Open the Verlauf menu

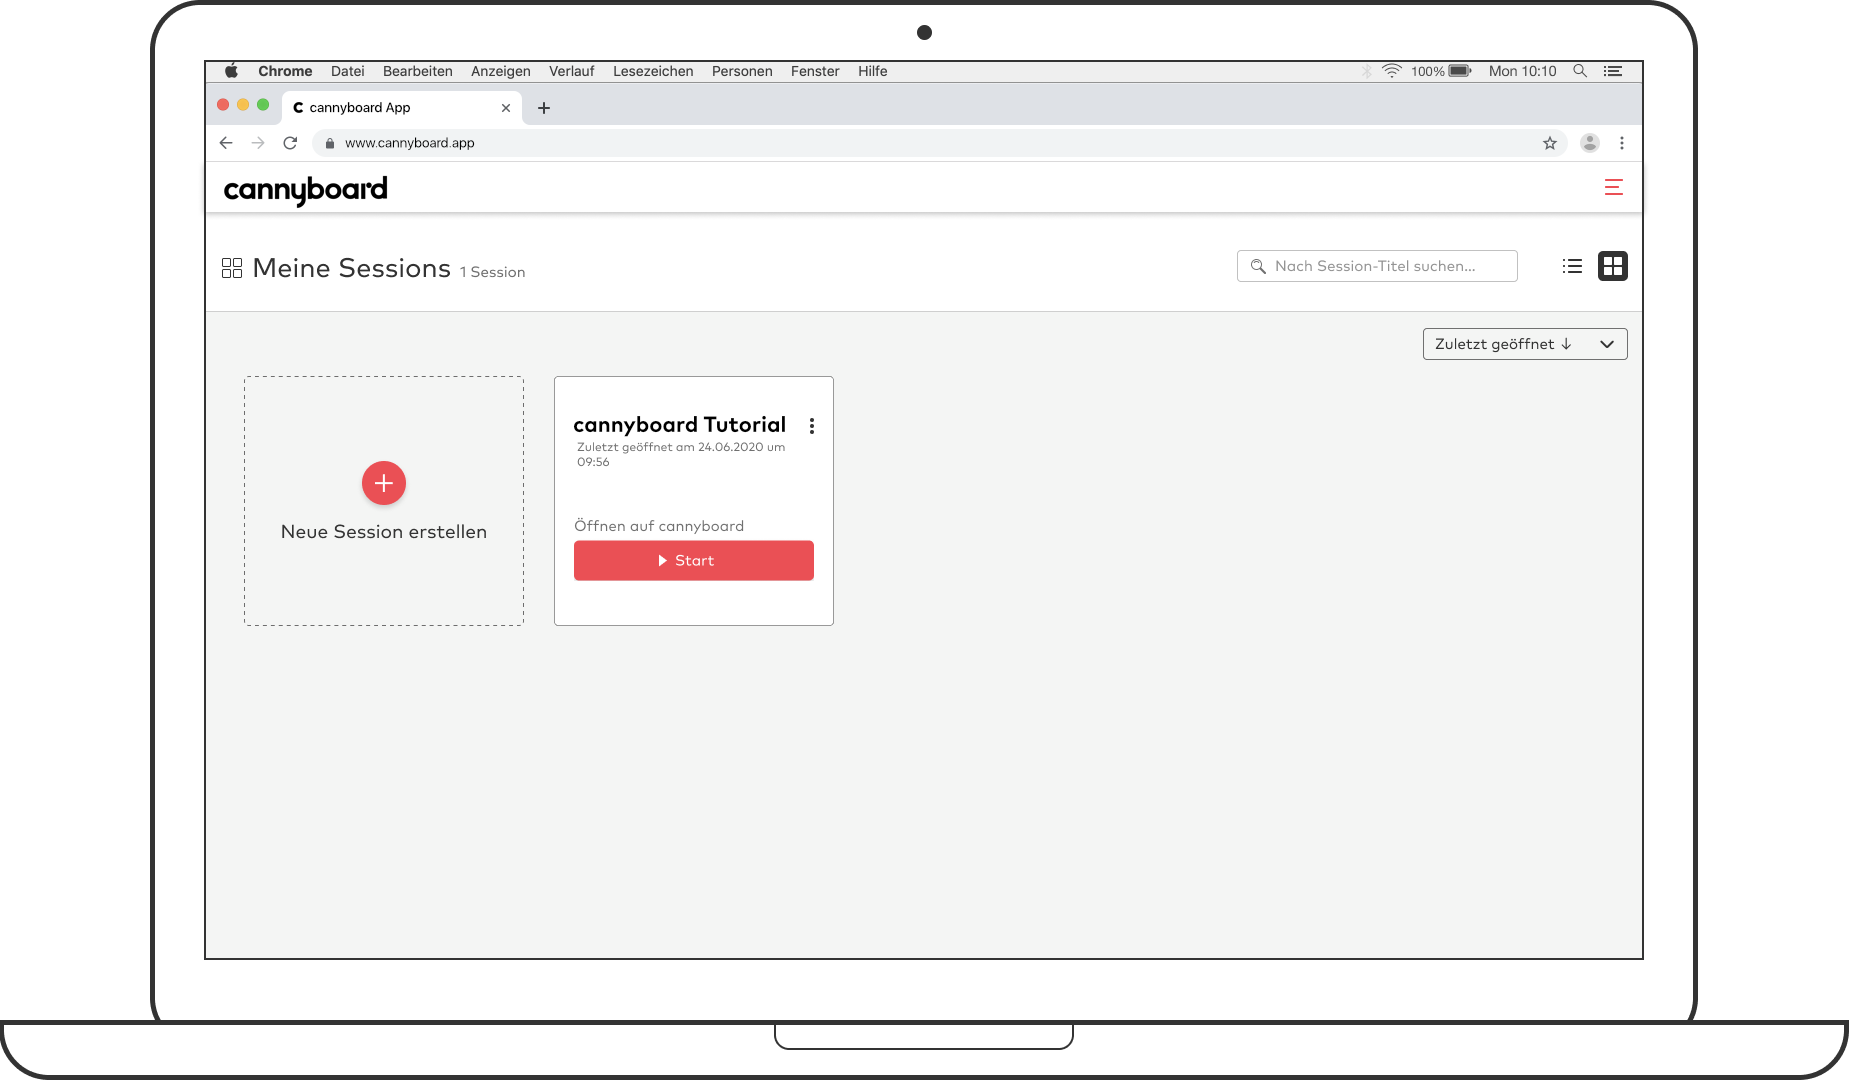[x=572, y=71]
